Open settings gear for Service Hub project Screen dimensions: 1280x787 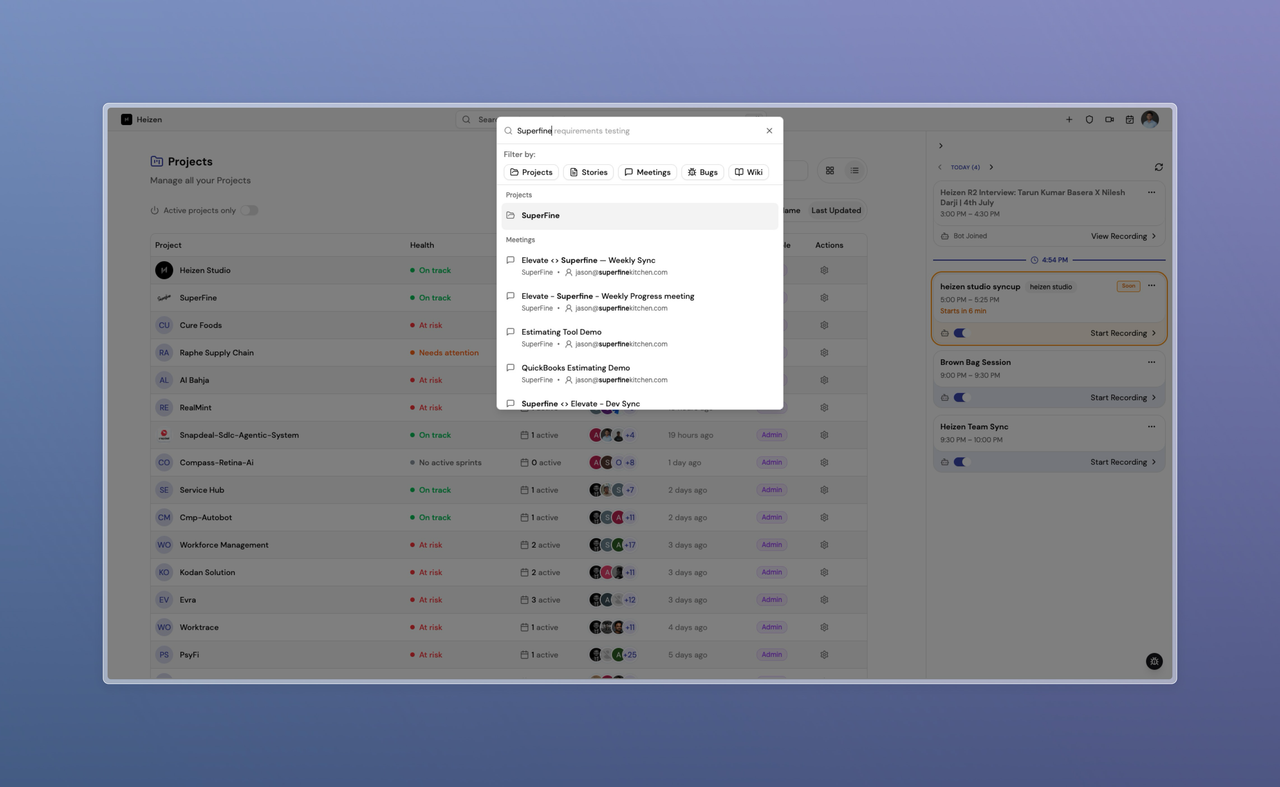pos(824,490)
